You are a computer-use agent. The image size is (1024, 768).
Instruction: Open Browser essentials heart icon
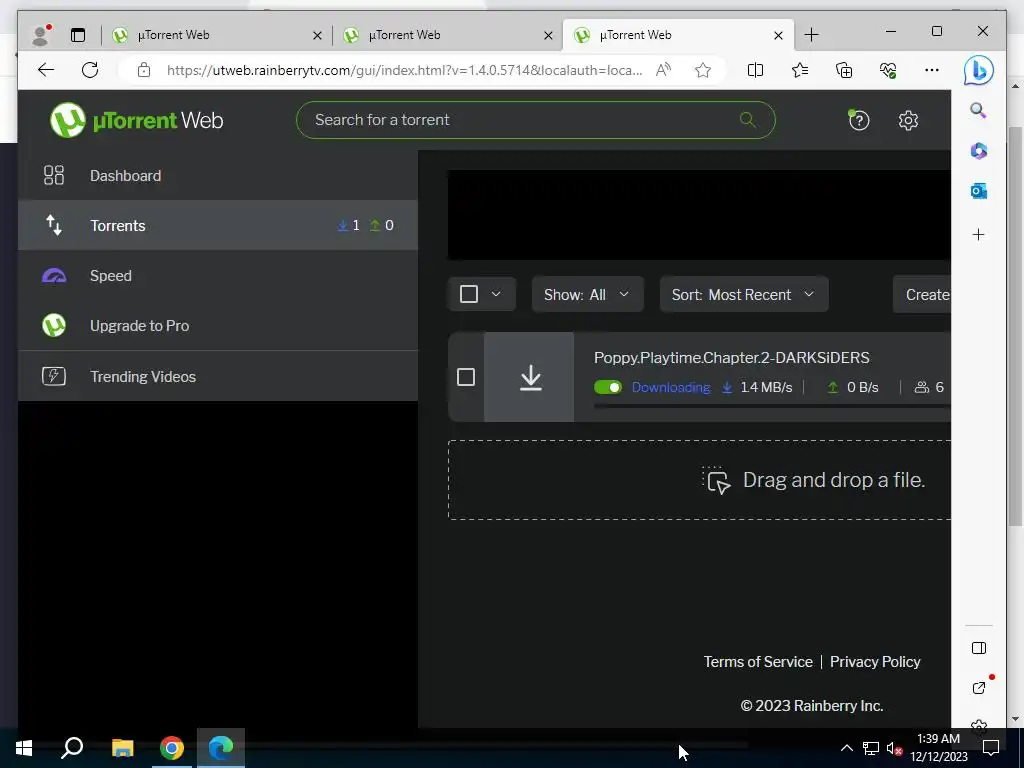(x=888, y=70)
